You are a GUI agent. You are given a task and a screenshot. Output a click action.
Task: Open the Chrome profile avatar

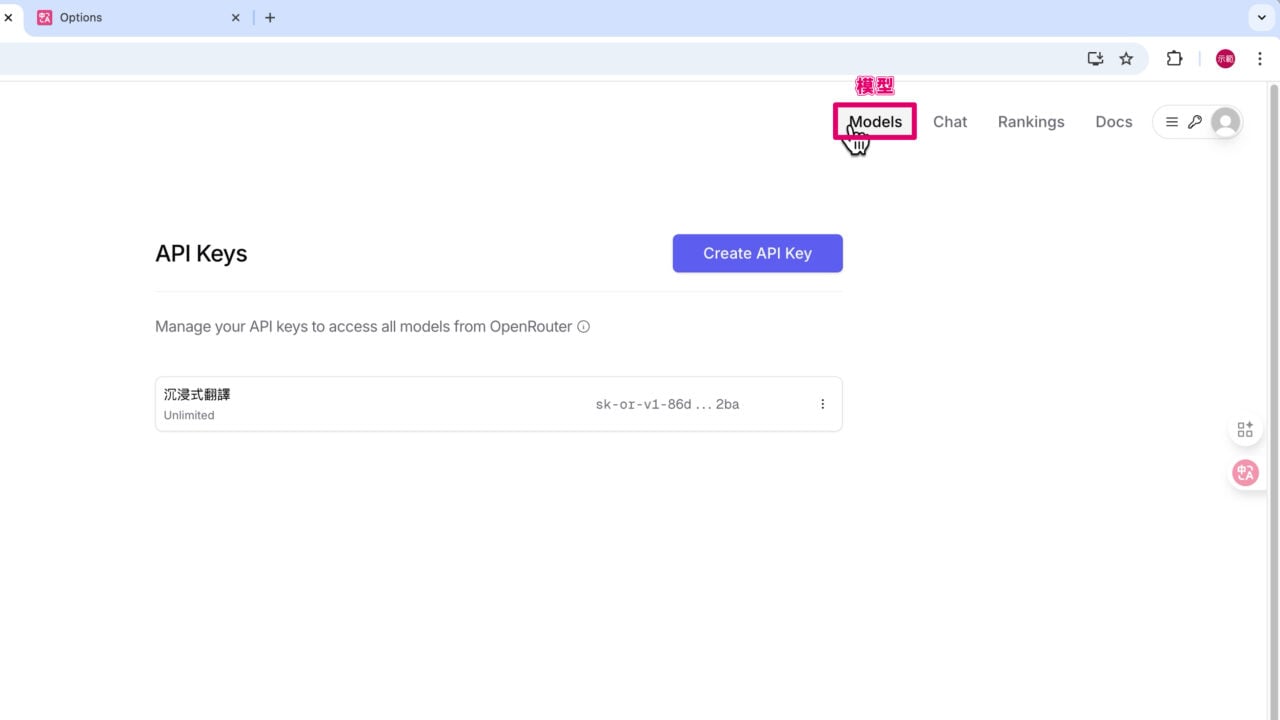coord(1225,59)
